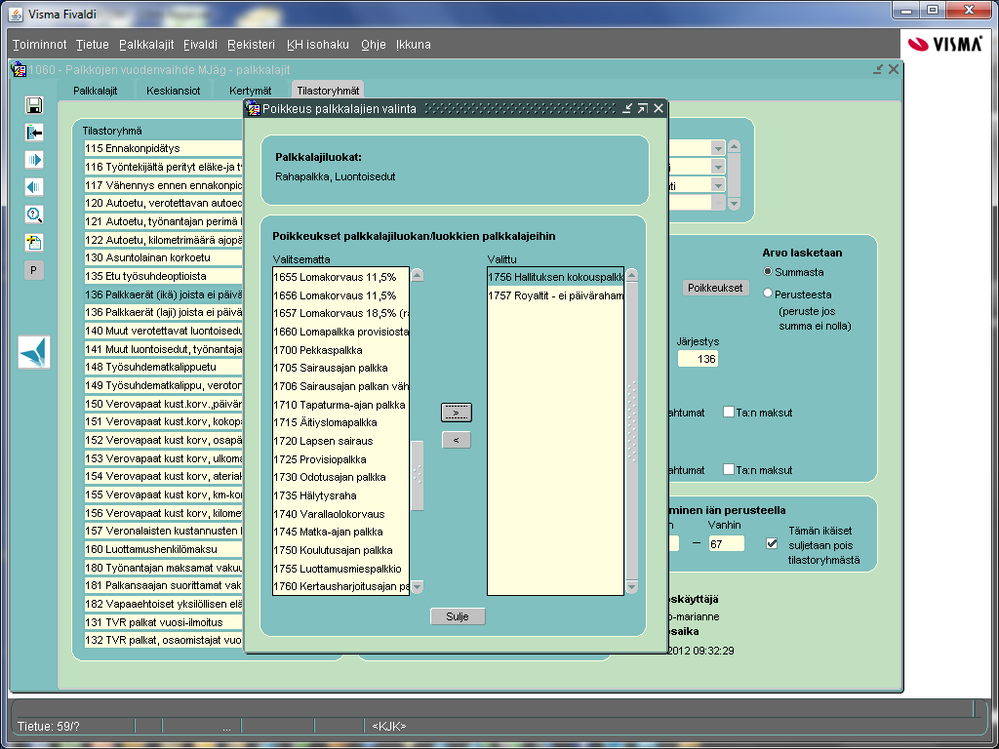Maximize the Poikkeus palkkalajien valinta dialog
Screen dimensions: 999x749
click(x=643, y=109)
